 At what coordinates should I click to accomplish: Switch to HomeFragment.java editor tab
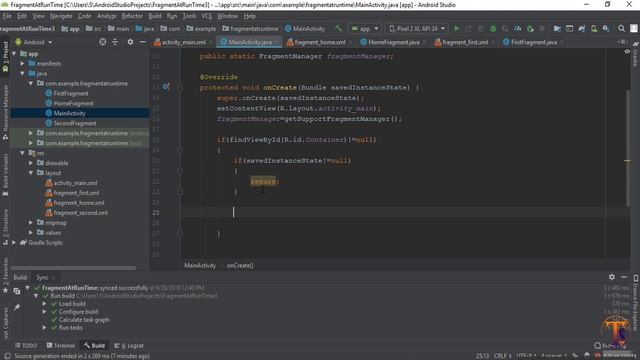[393, 42]
